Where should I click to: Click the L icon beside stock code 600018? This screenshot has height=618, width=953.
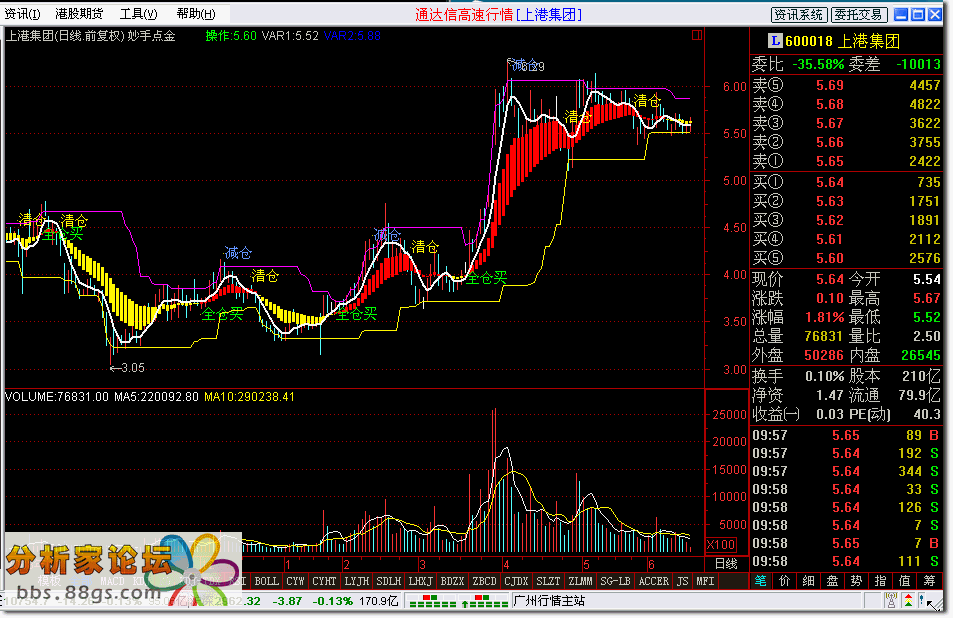[774, 41]
